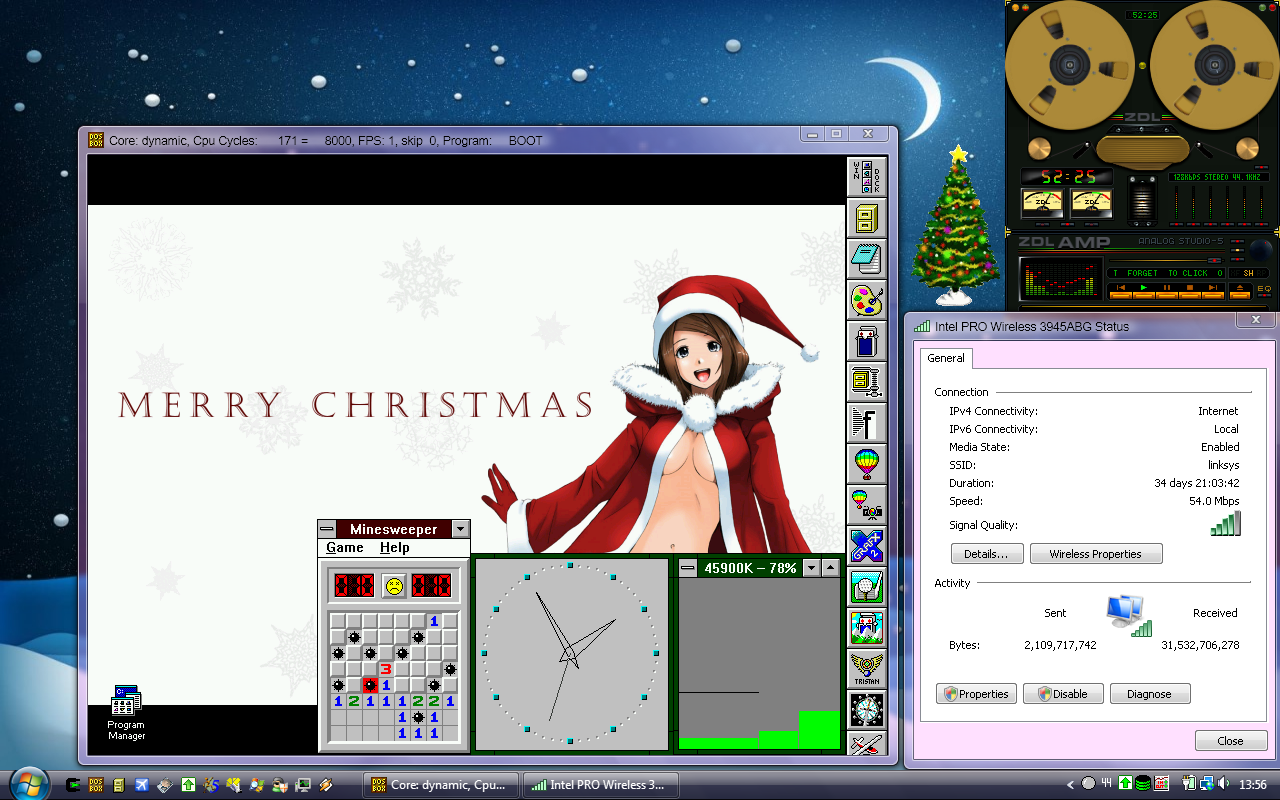Click the Properties button with shield
Screen dimensions: 1280x800
(x=976, y=694)
